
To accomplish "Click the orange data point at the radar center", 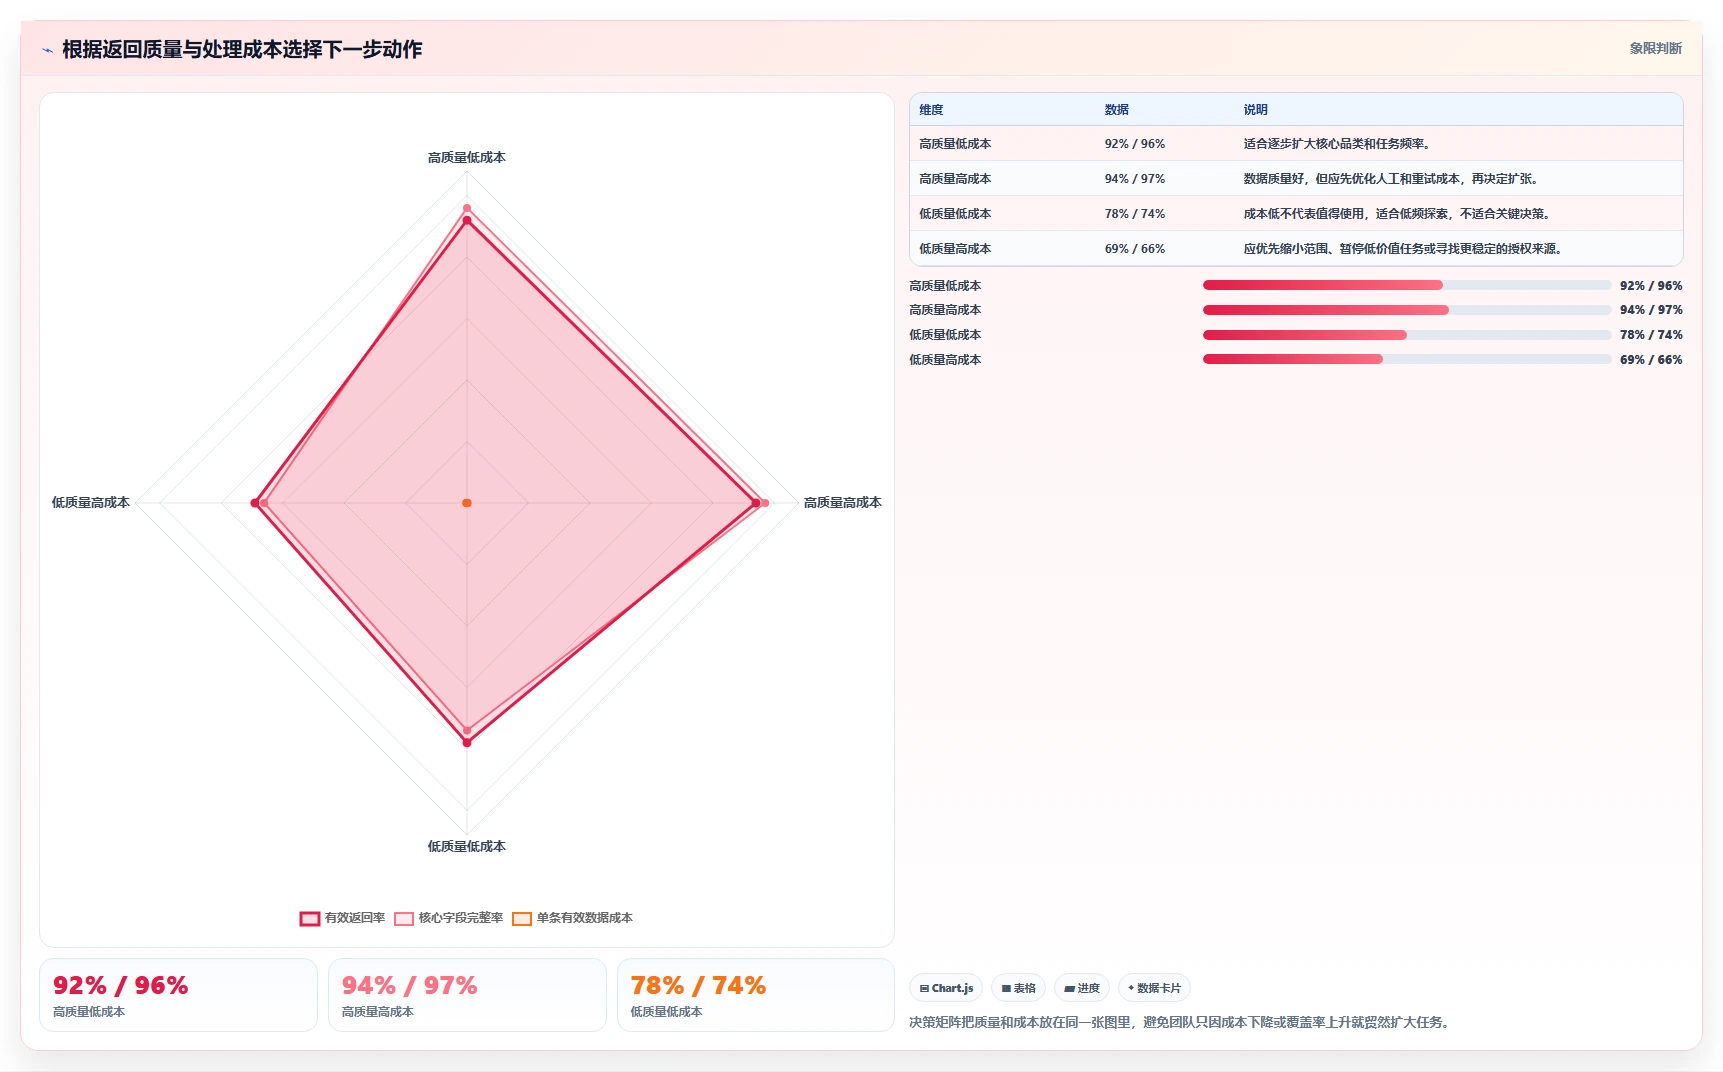I will pos(467,503).
